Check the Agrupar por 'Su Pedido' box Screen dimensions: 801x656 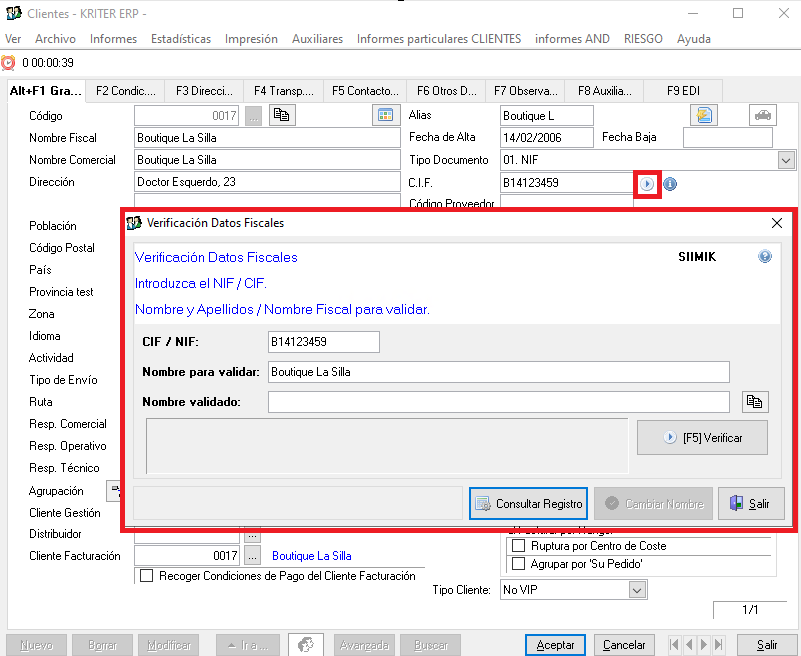518,562
